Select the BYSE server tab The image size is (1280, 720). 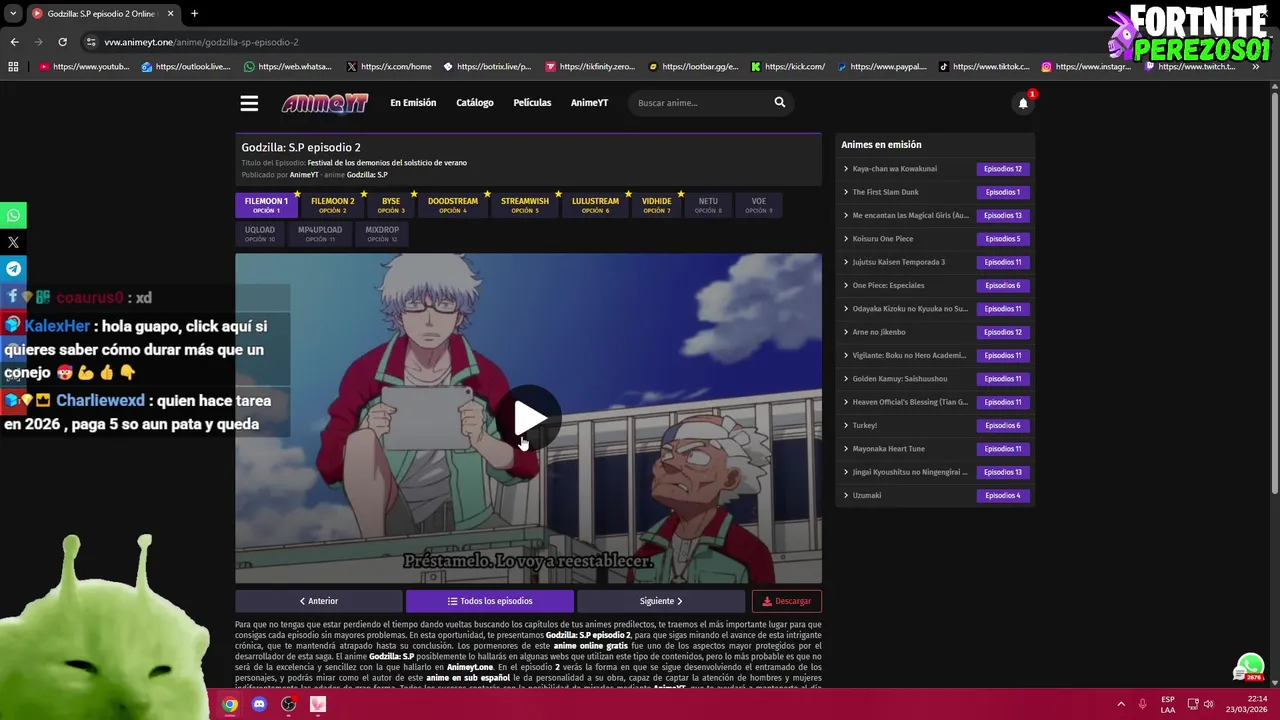tap(391, 204)
